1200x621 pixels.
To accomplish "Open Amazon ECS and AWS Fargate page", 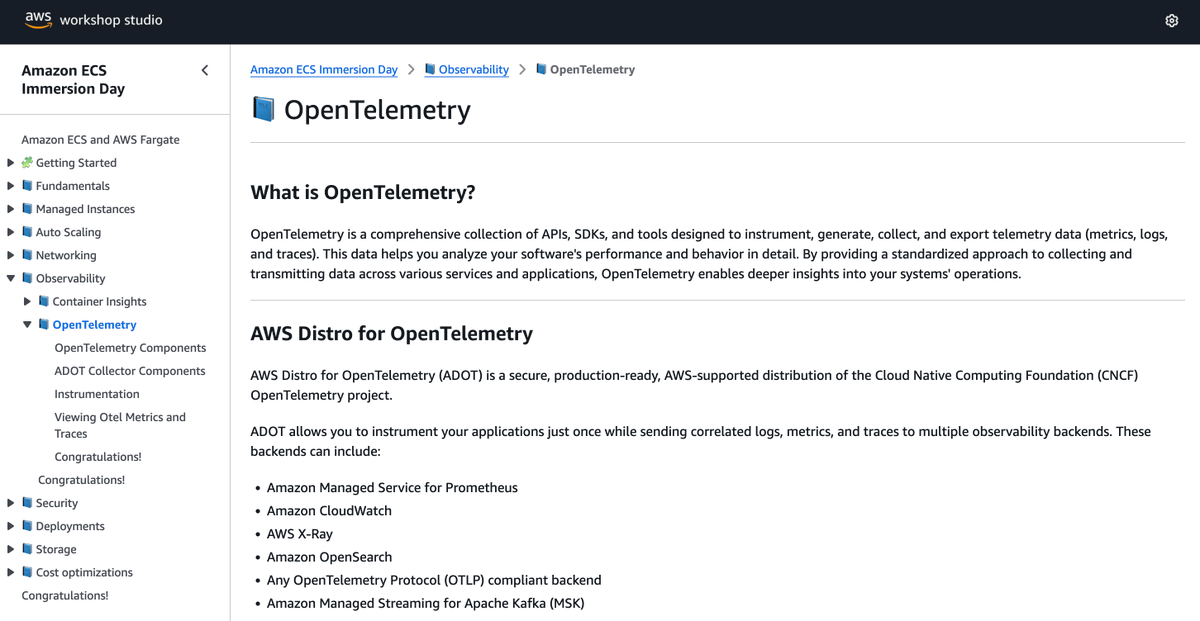I will pos(100,140).
